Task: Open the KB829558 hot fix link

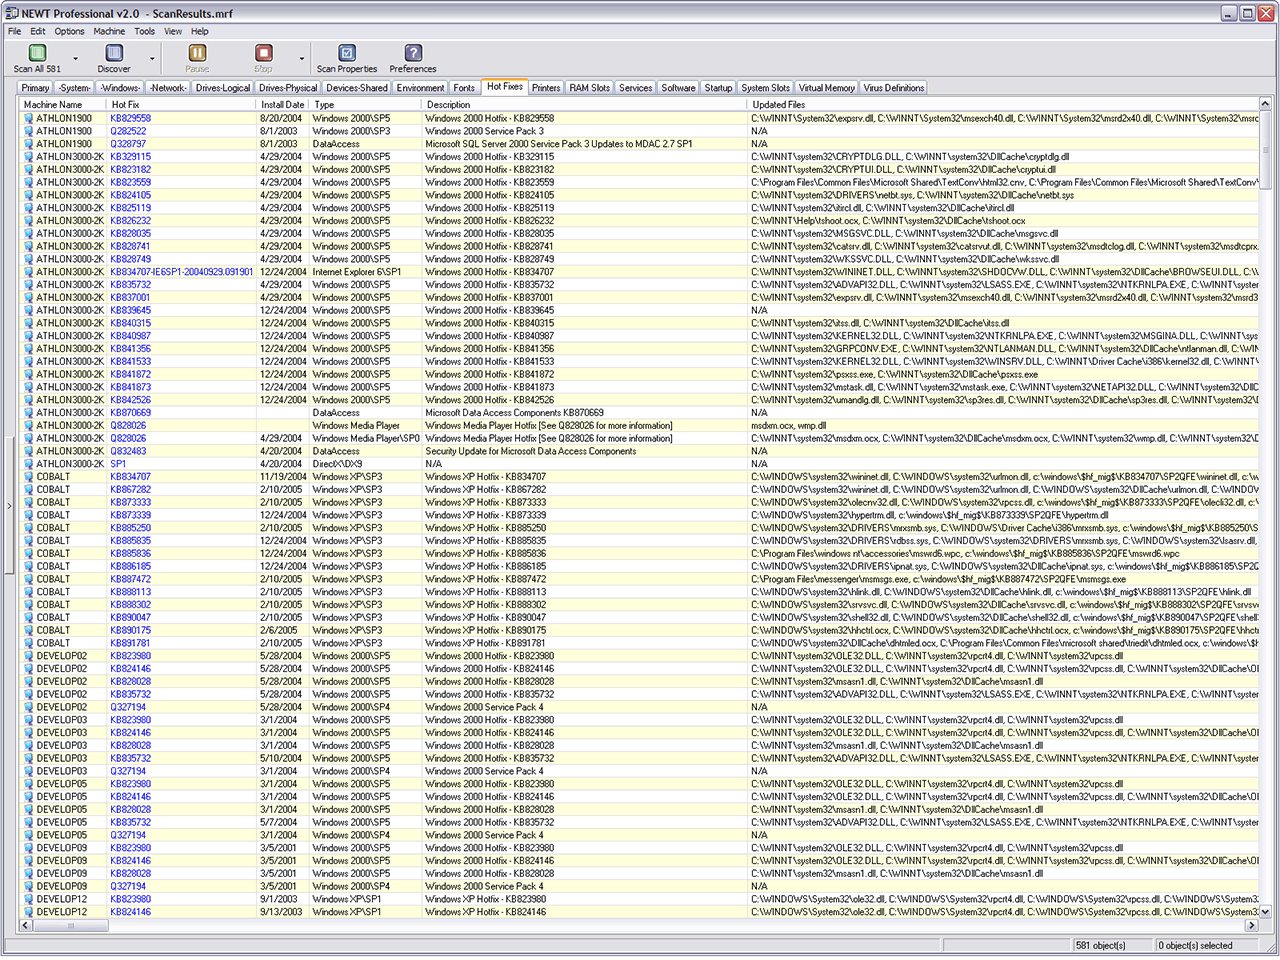Action: click(130, 118)
